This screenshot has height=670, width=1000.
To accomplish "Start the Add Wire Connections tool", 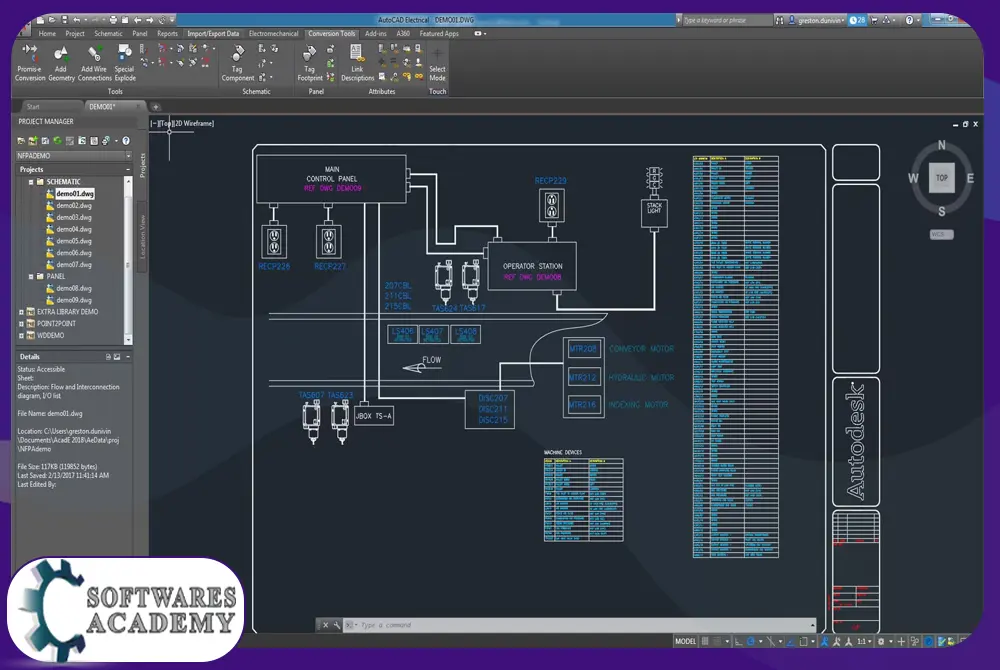I will [x=94, y=62].
